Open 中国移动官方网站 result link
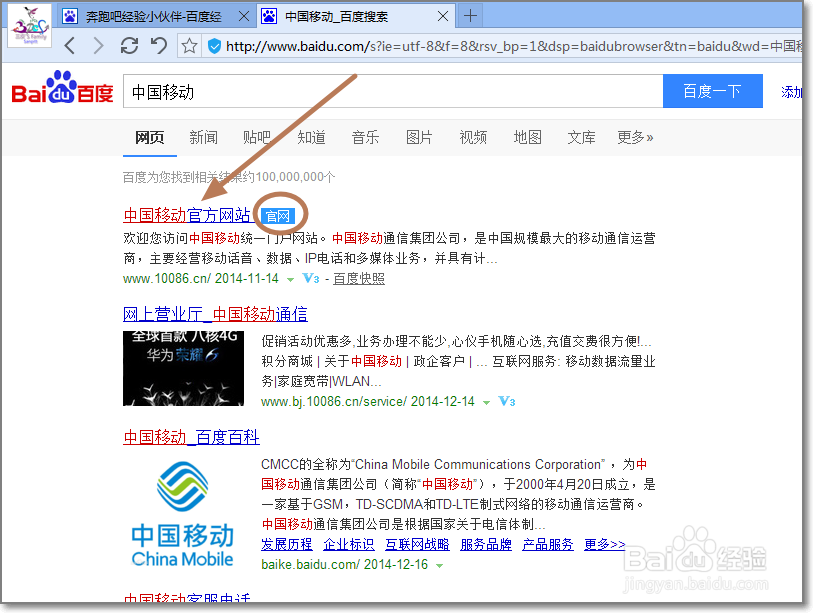Image resolution: width=813 pixels, height=613 pixels. click(x=187, y=215)
